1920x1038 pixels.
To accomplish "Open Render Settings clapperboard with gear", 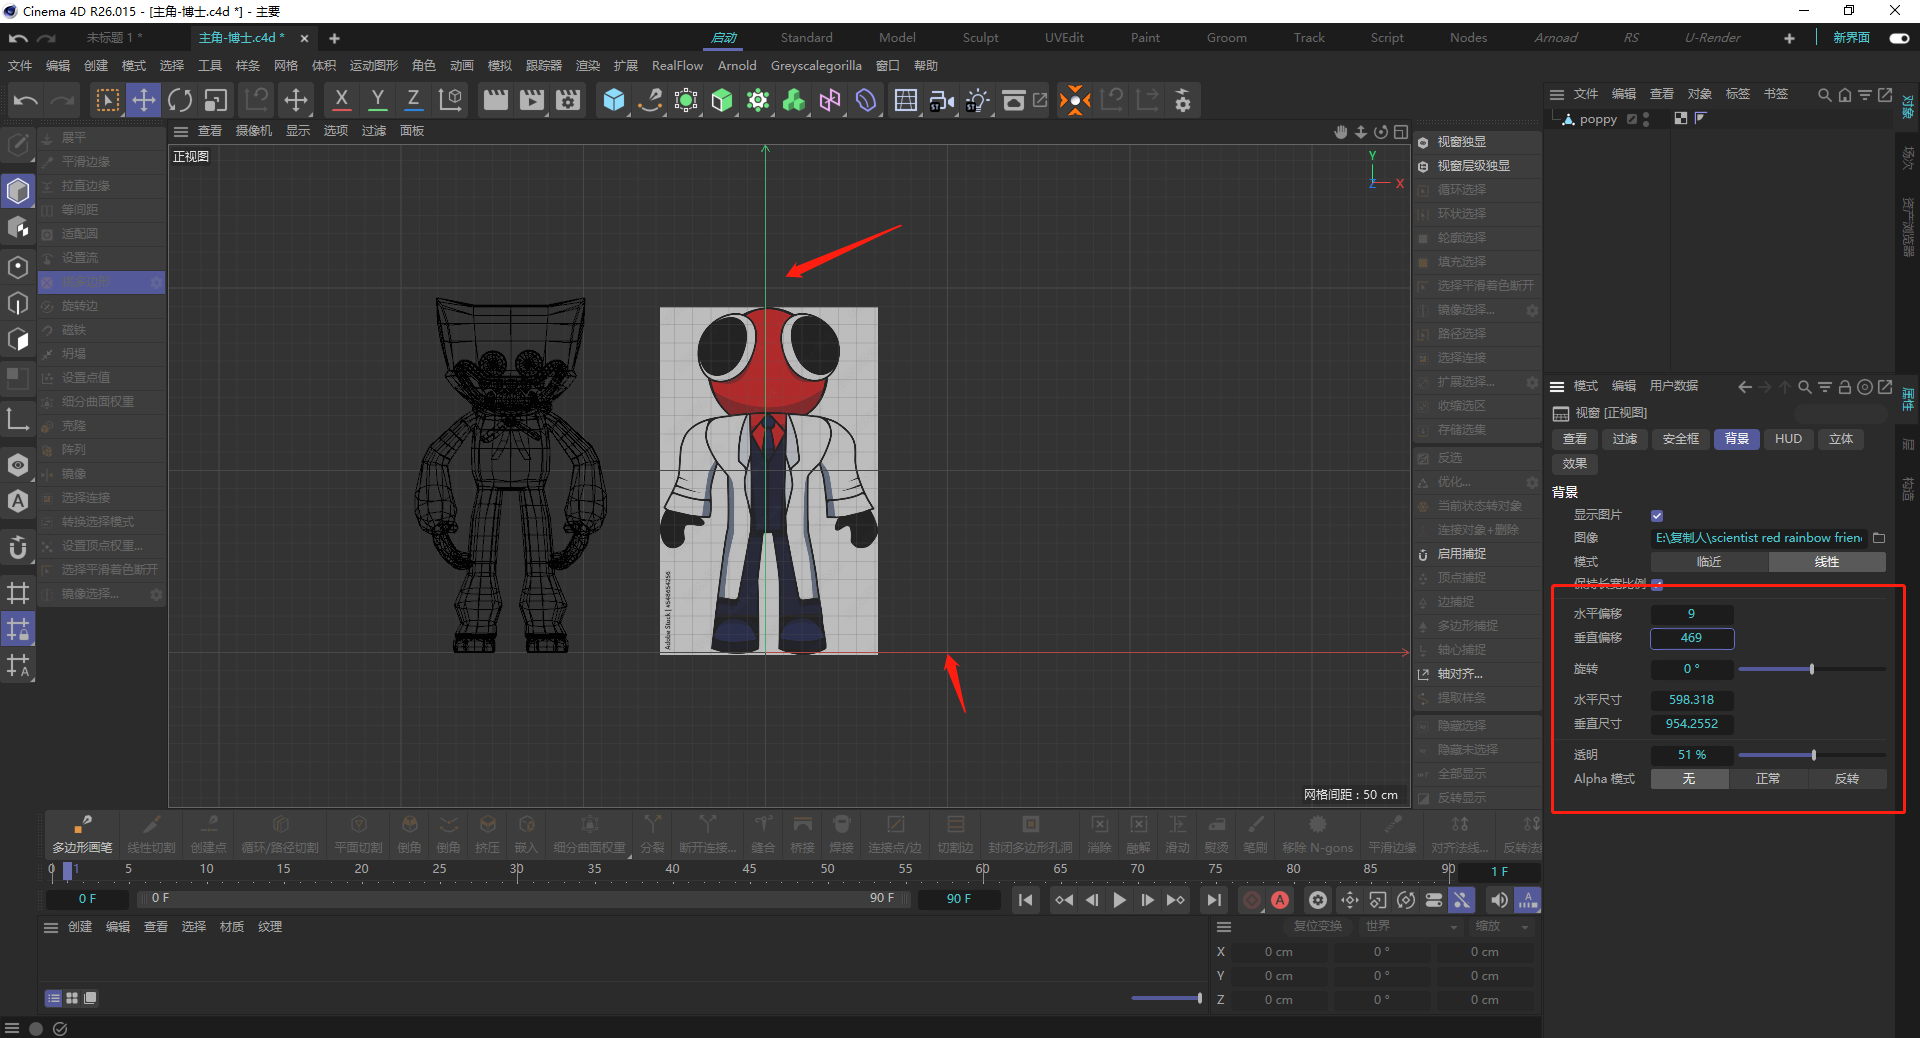I will [568, 100].
